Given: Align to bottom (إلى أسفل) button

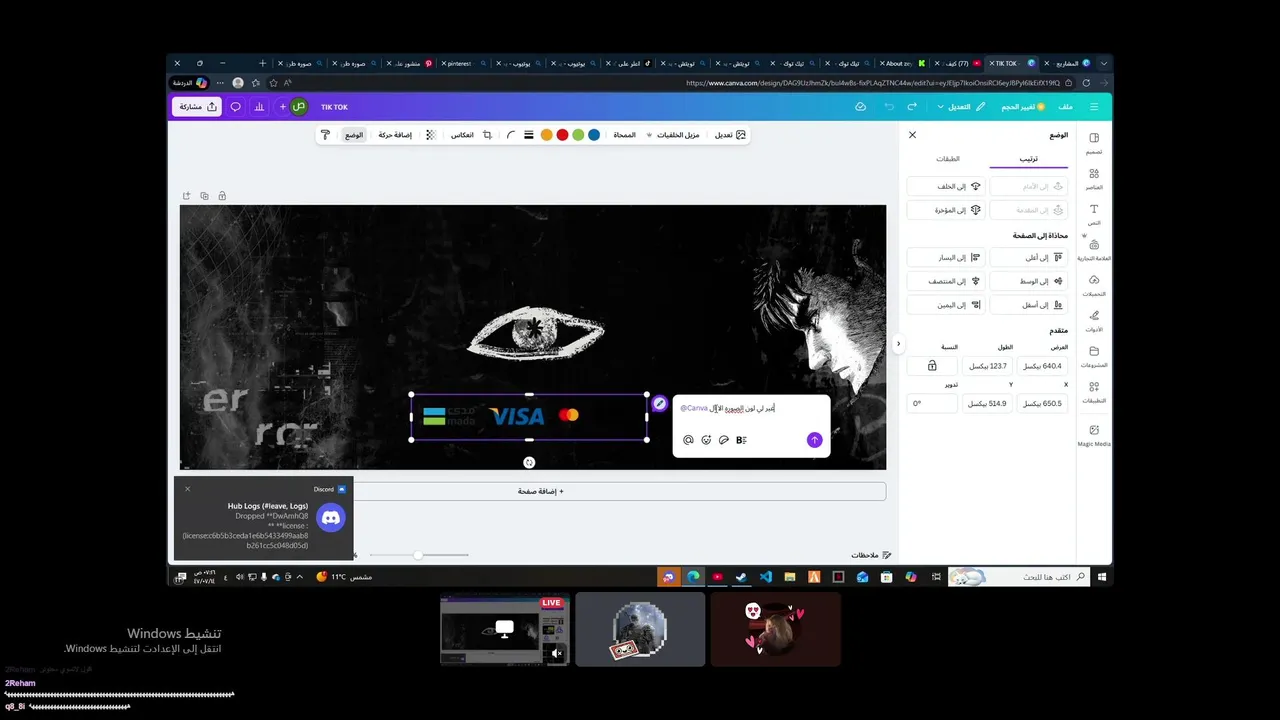Looking at the screenshot, I should [x=1028, y=305].
